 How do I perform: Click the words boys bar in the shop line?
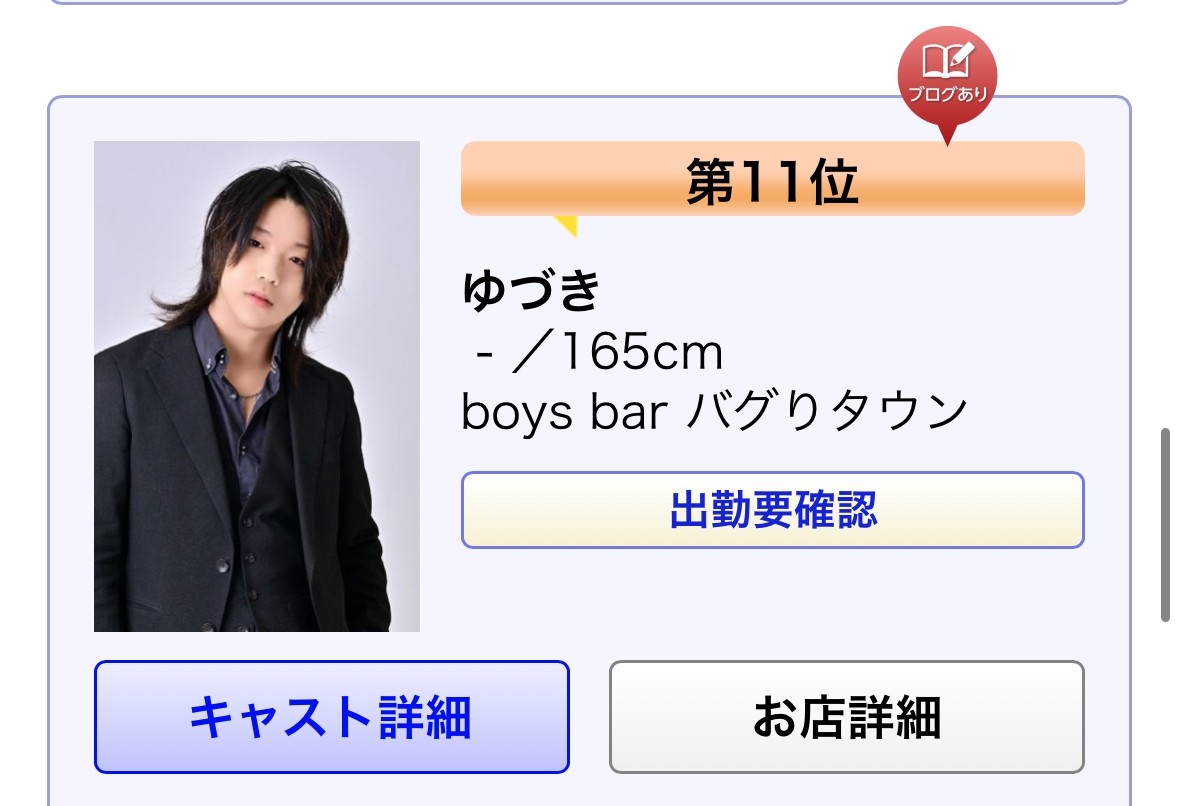564,412
